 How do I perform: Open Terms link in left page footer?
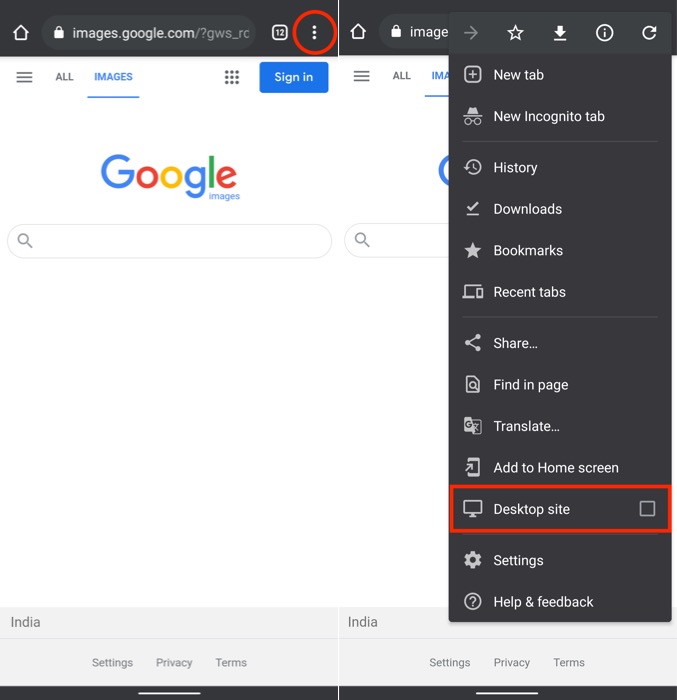click(x=231, y=662)
